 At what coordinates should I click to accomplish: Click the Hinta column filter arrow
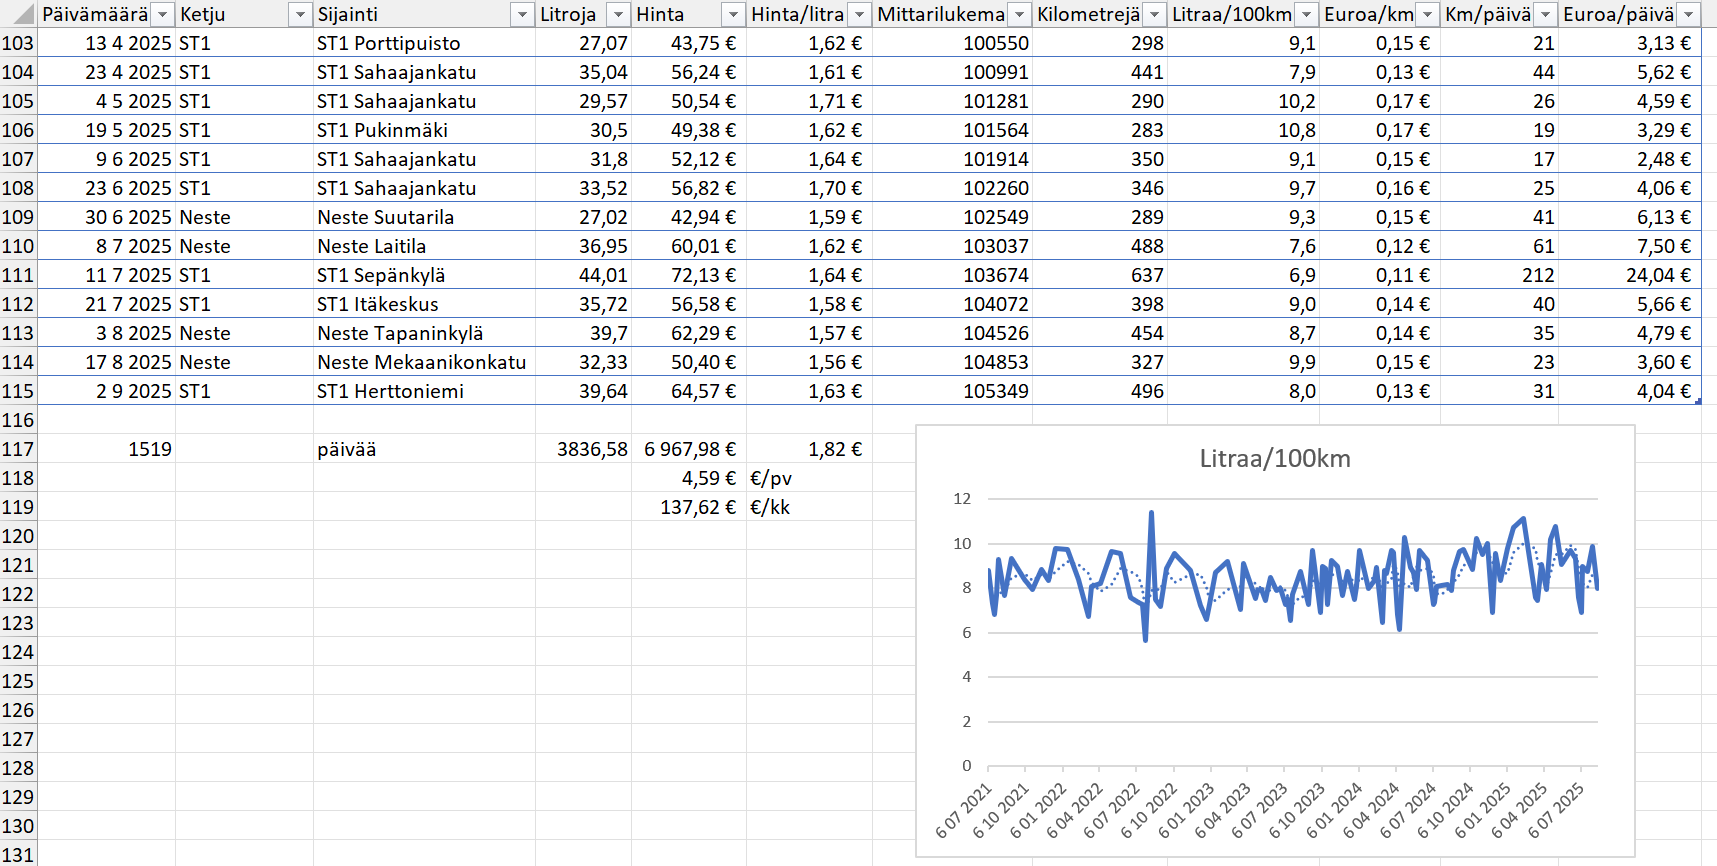733,15
